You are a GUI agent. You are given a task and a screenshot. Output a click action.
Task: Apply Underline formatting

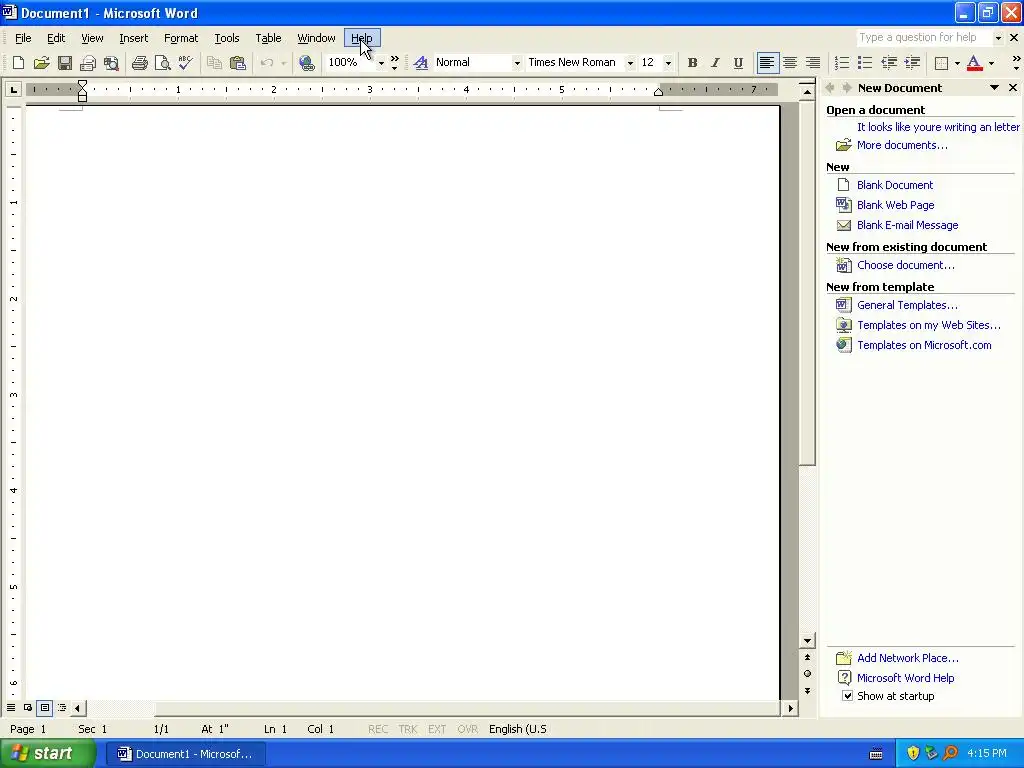(738, 63)
